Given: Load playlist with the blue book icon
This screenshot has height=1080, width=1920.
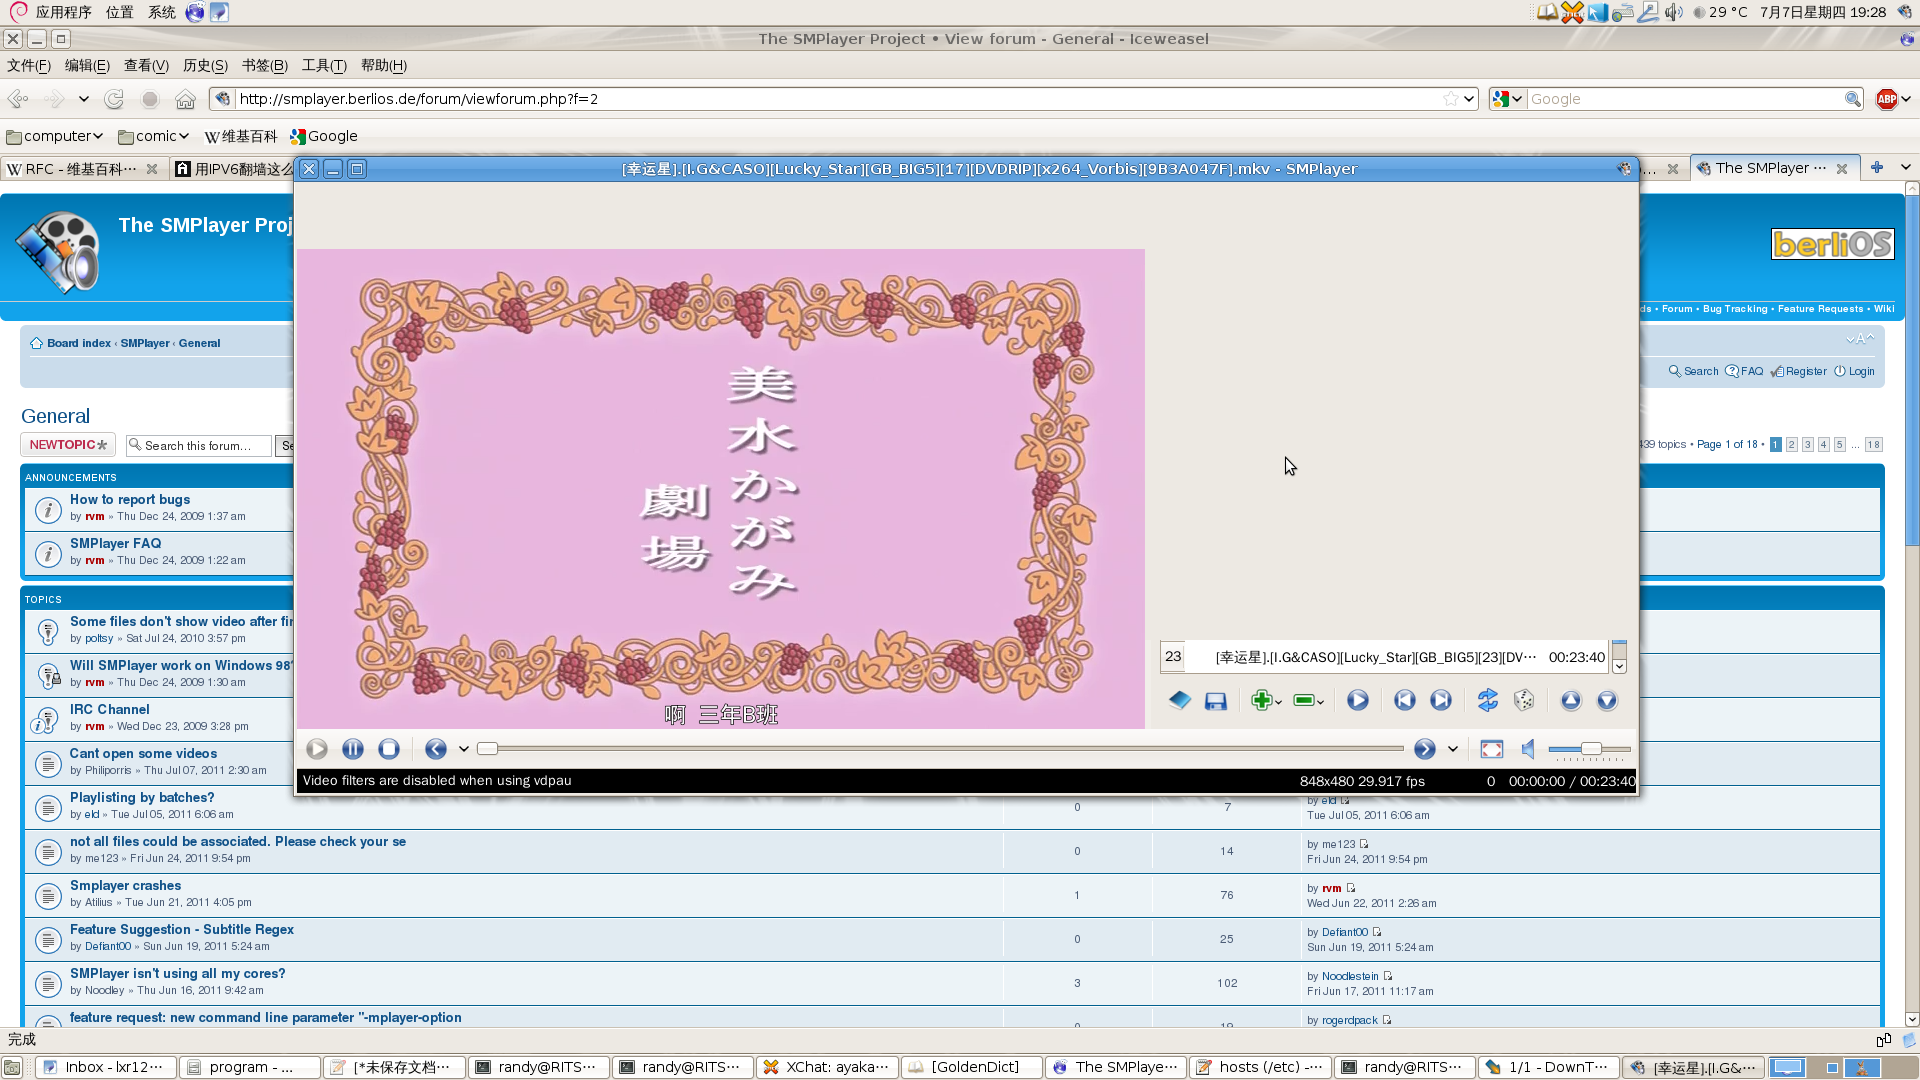Looking at the screenshot, I should 1179,700.
